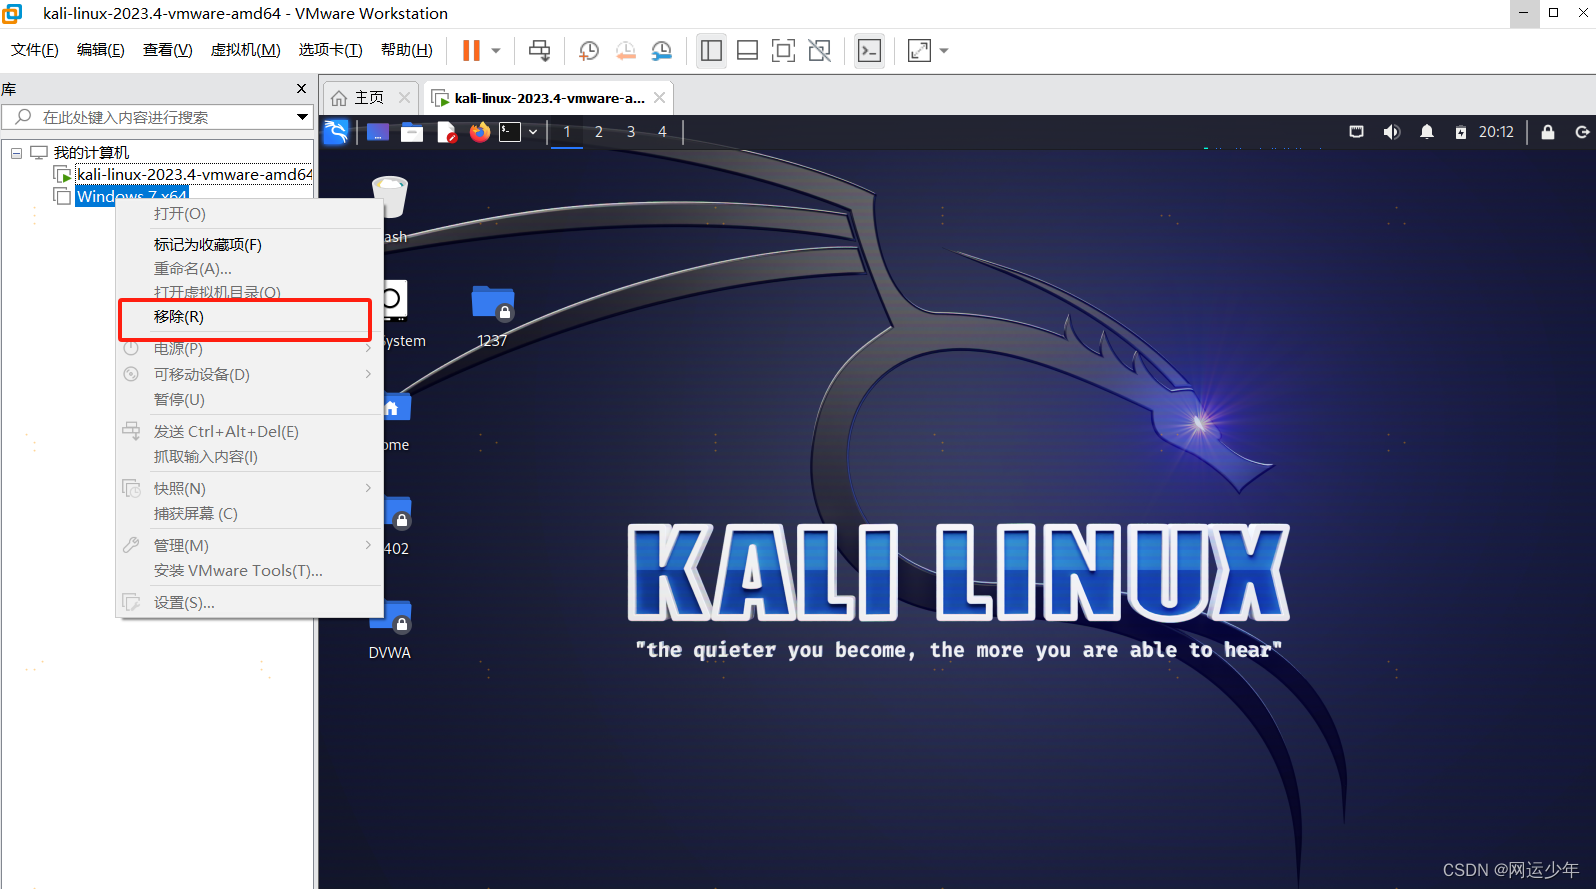
Task: Collapse the 我的计算机 tree node
Action: coord(16,153)
